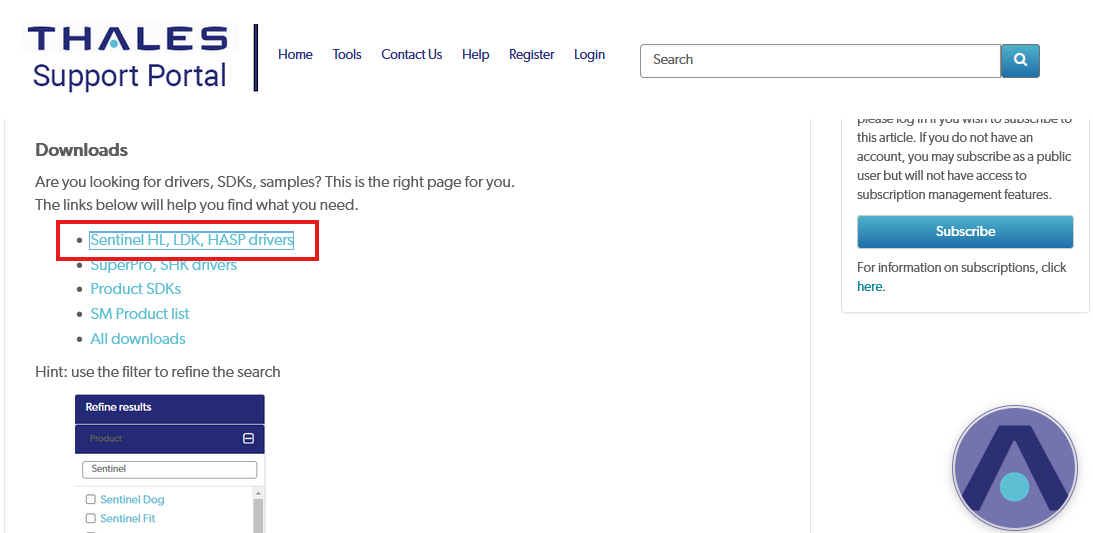
Task: Check the Sentinel Dog checkbox
Action: pyautogui.click(x=90, y=500)
